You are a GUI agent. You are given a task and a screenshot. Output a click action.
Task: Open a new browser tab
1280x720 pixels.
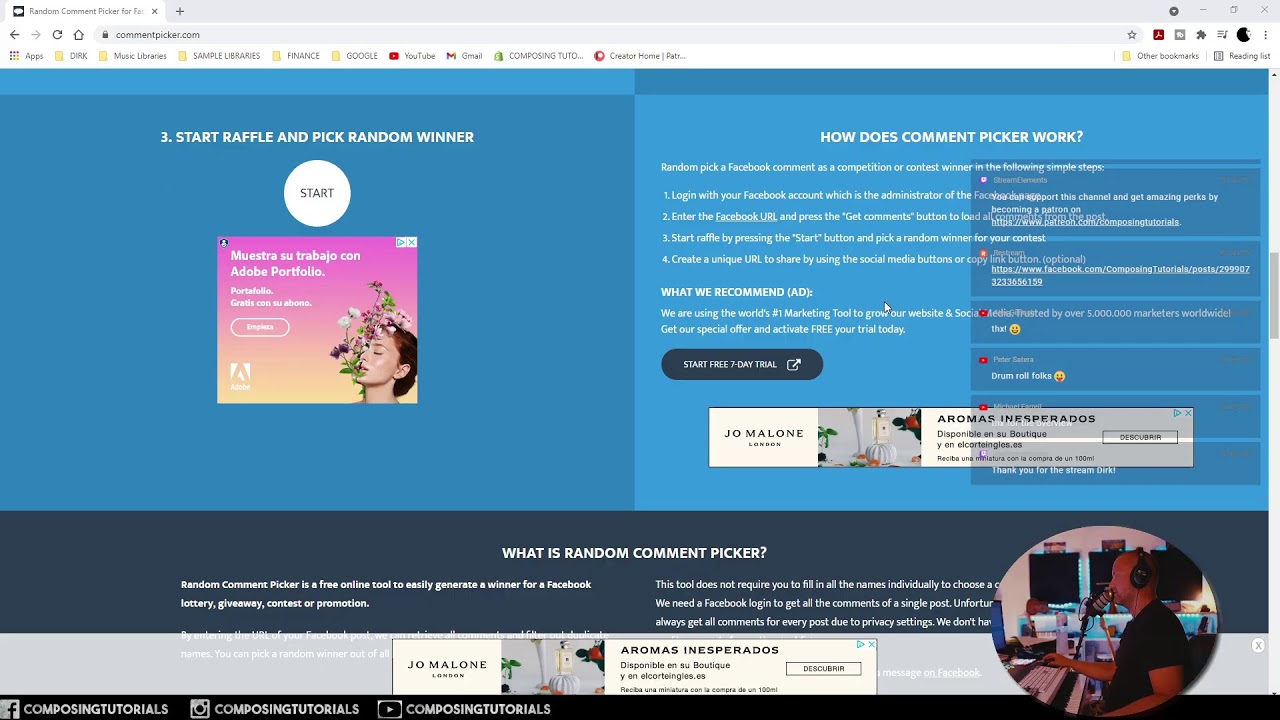[180, 11]
